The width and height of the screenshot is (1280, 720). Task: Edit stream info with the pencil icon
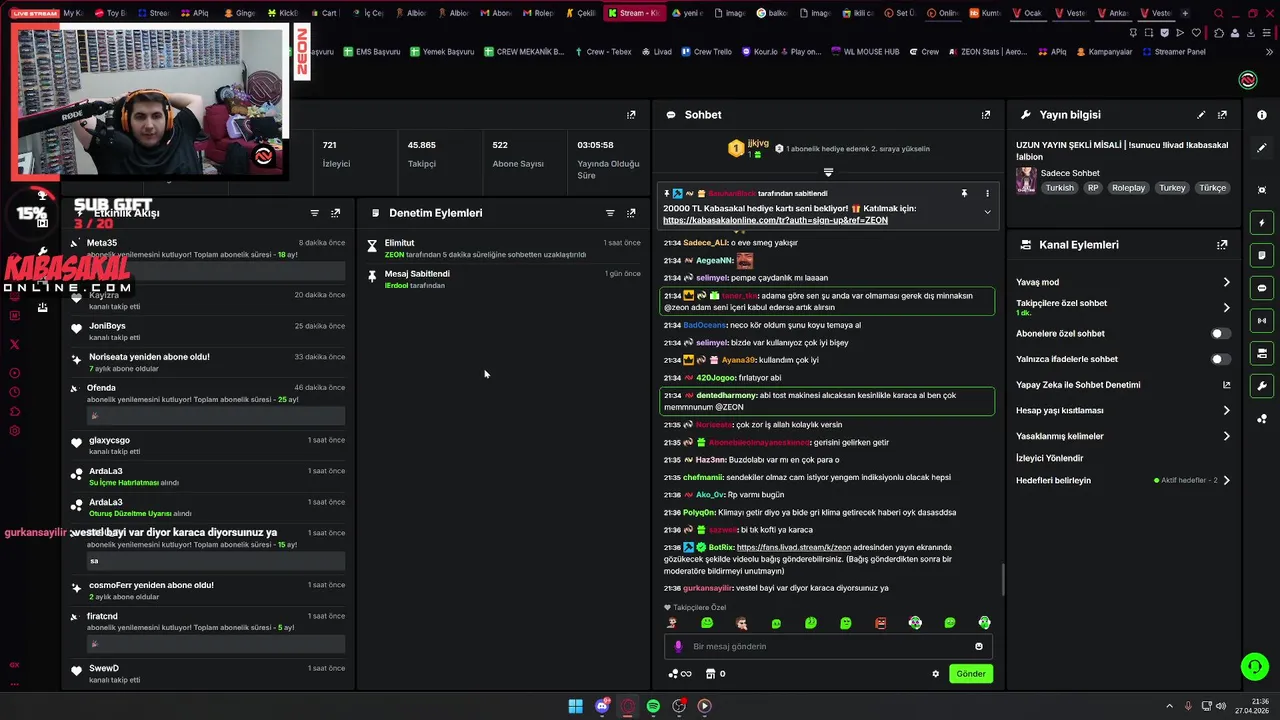(x=1201, y=115)
